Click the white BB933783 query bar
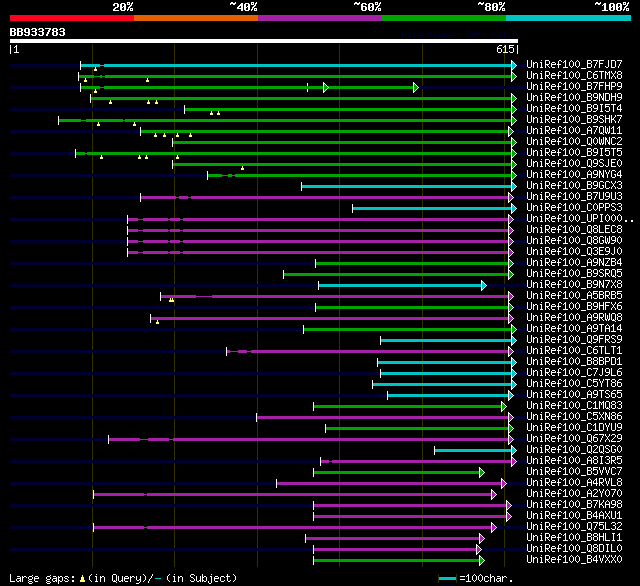 [x=264, y=41]
